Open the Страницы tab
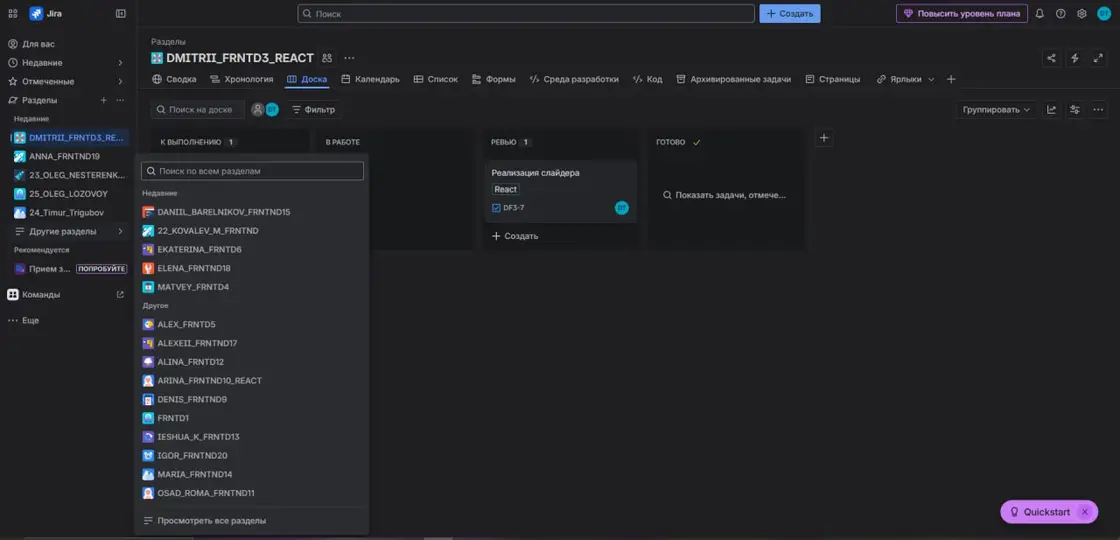This screenshot has width=1120, height=540. (x=833, y=79)
